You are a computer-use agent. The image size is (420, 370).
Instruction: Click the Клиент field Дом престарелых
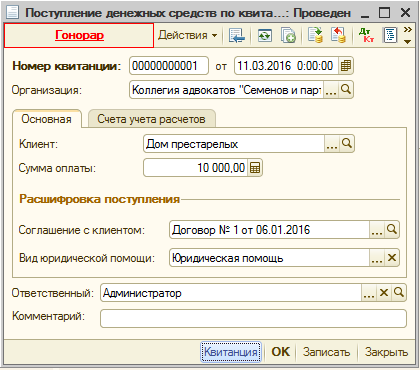234,144
